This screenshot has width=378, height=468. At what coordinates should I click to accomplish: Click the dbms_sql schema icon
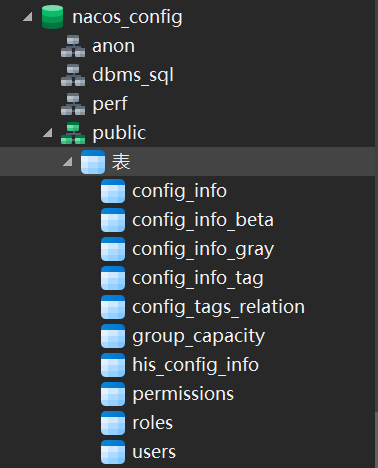[73, 75]
